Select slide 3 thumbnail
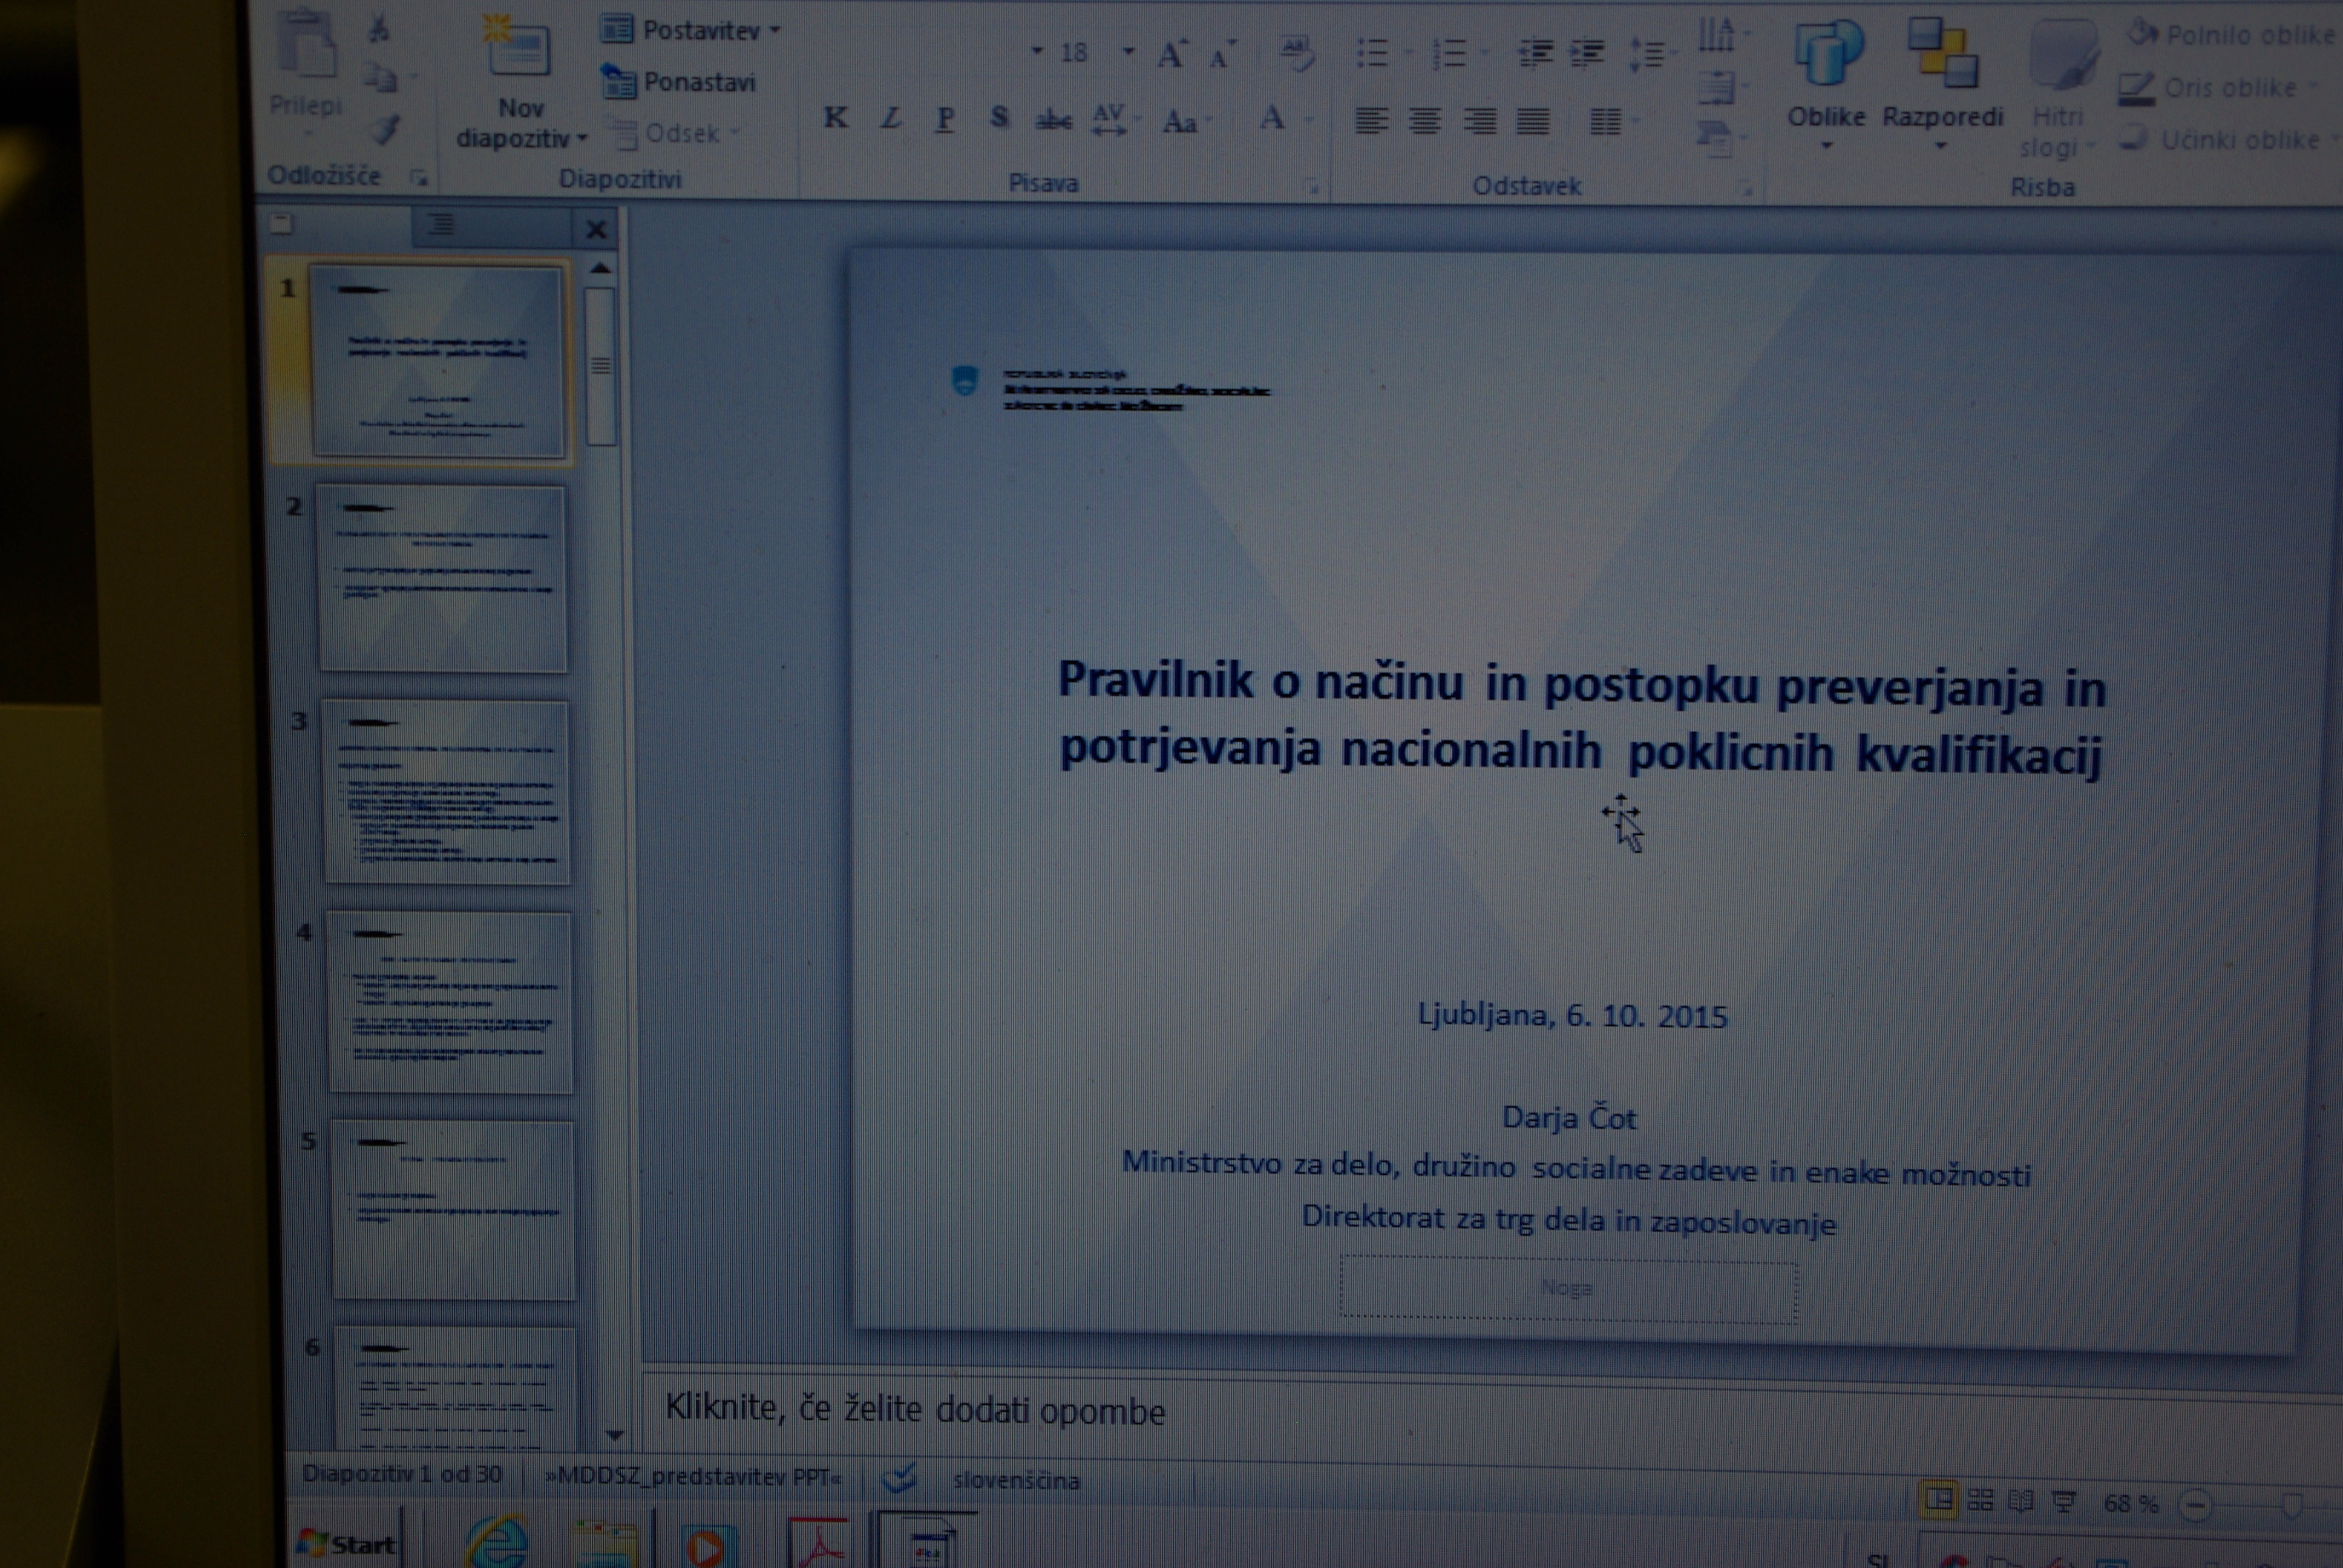The height and width of the screenshot is (1568, 2343). point(446,792)
